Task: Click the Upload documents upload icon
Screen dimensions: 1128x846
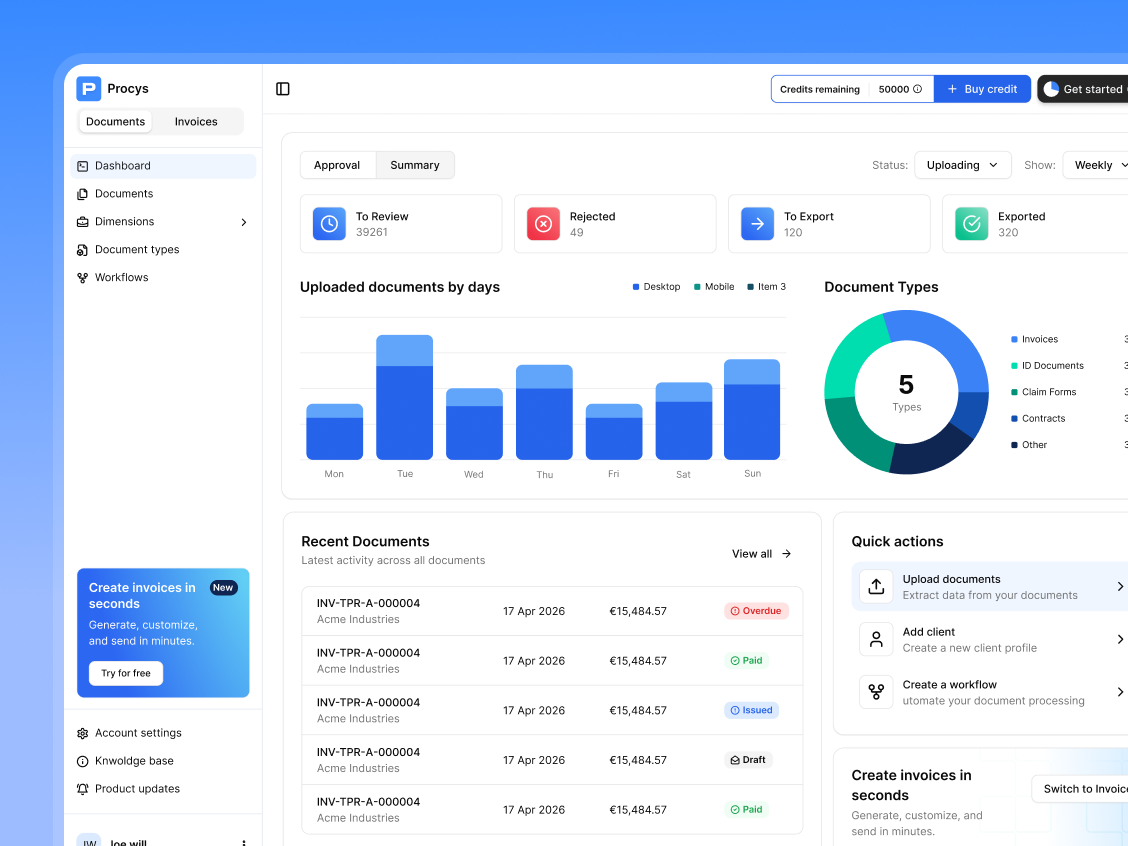Action: [x=876, y=586]
